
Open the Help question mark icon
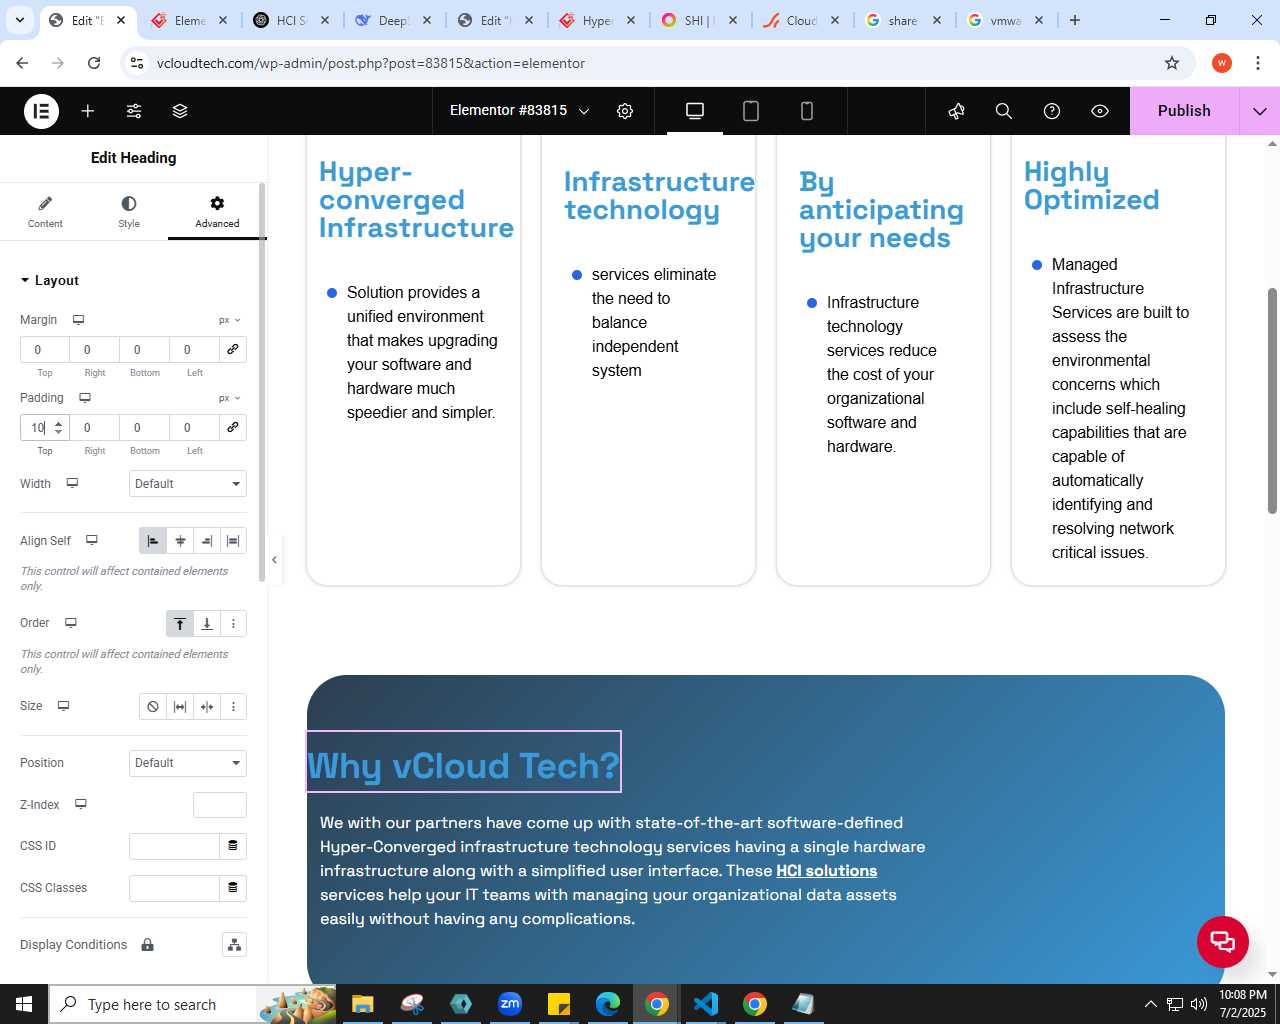[x=1052, y=111]
